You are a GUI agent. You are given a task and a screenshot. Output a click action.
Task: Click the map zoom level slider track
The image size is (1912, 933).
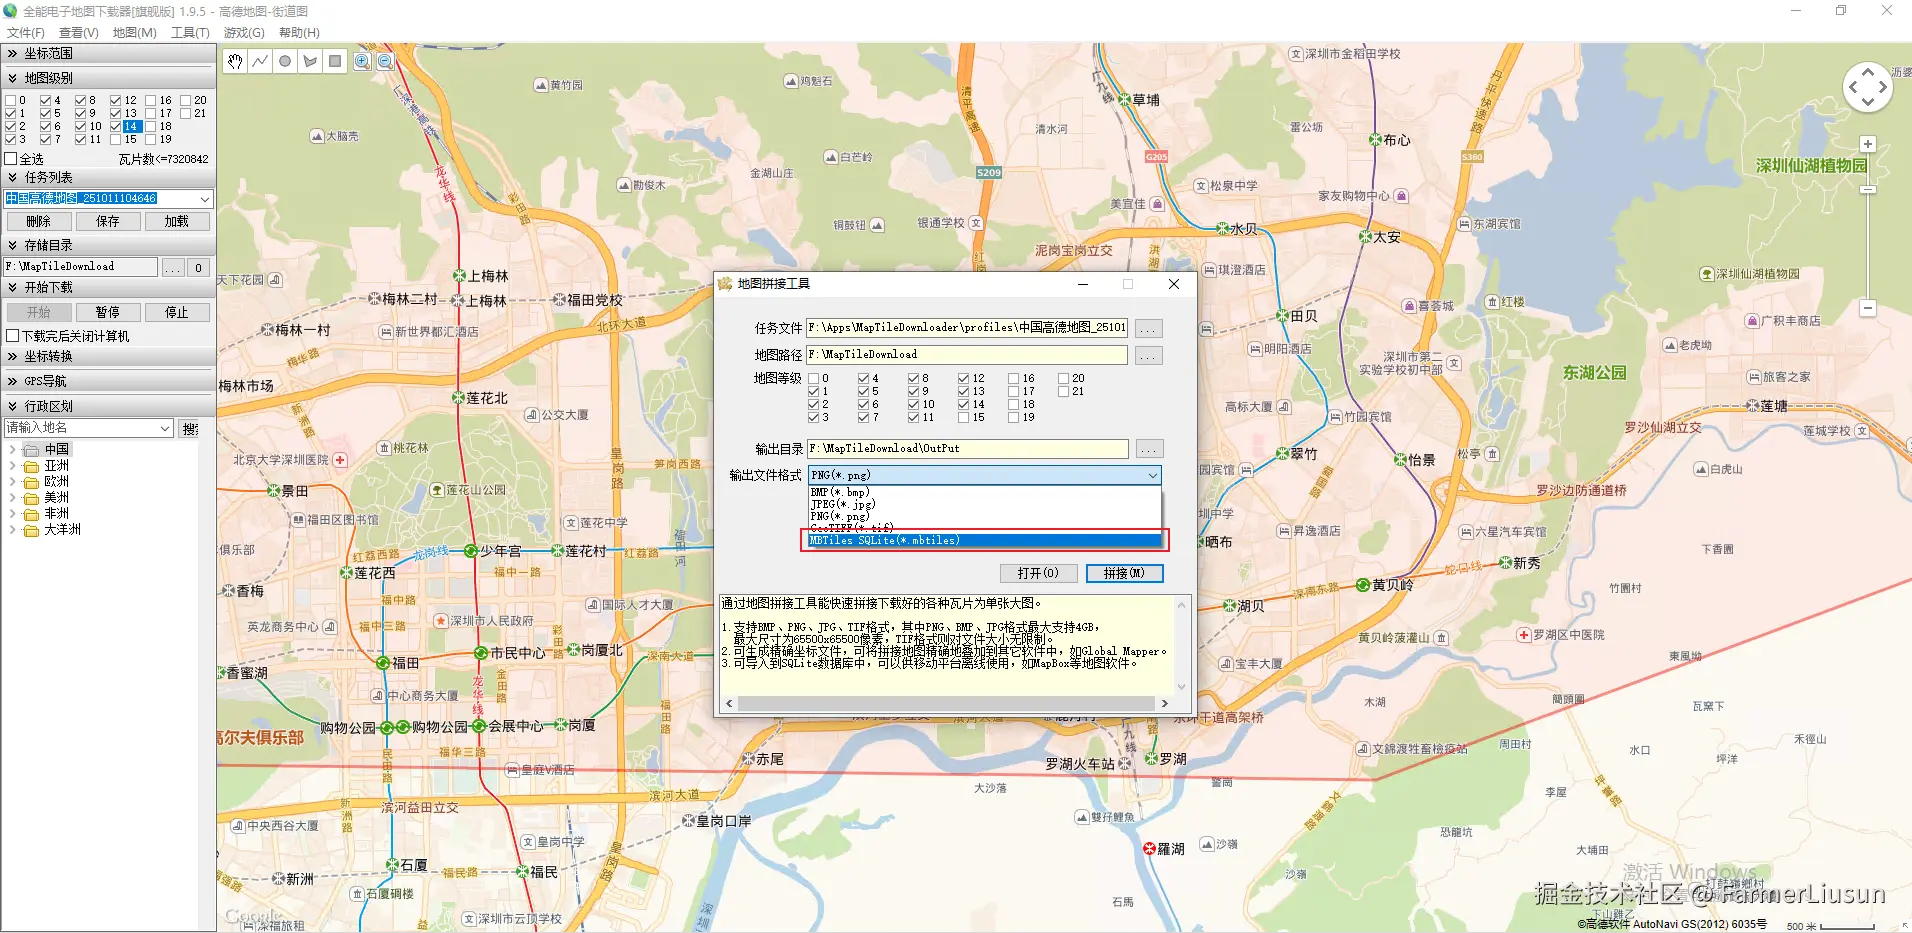pos(1868,226)
